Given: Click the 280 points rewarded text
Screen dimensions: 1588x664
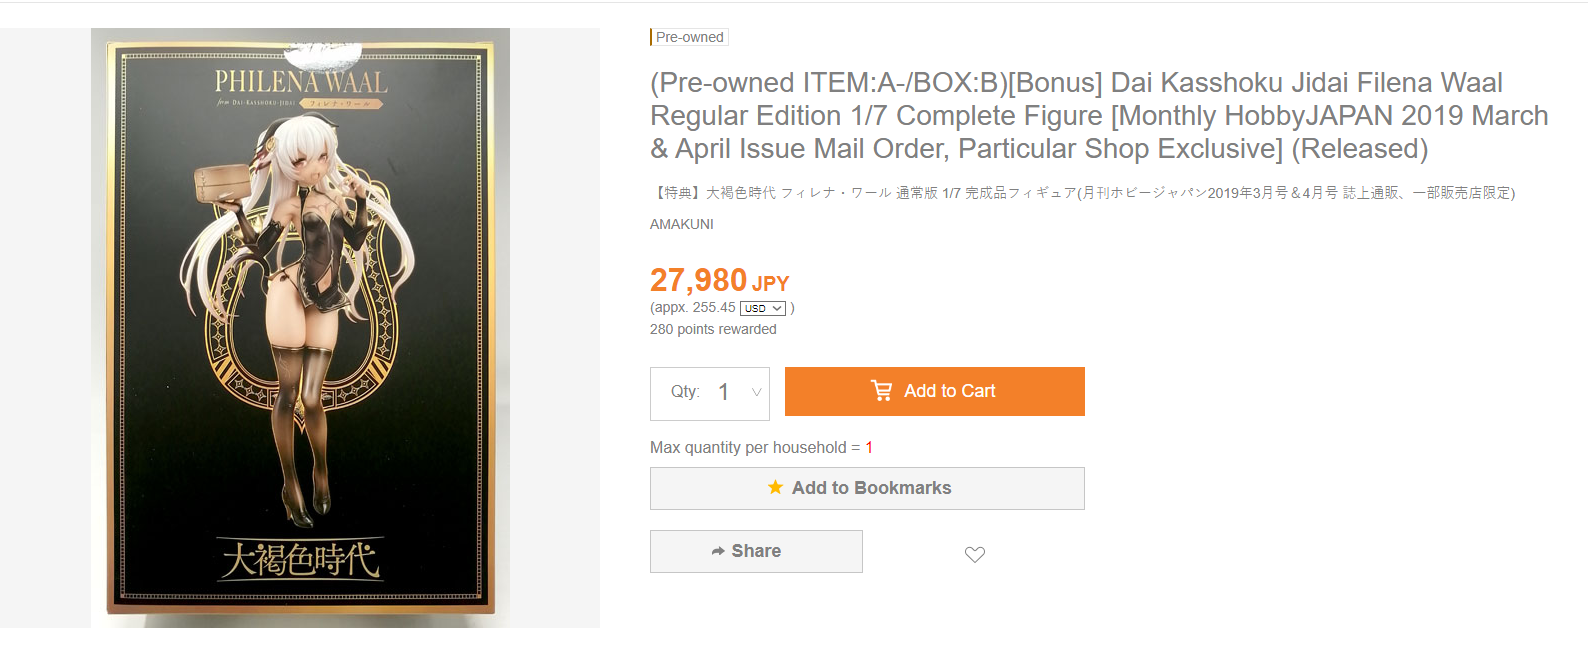Looking at the screenshot, I should [x=713, y=329].
